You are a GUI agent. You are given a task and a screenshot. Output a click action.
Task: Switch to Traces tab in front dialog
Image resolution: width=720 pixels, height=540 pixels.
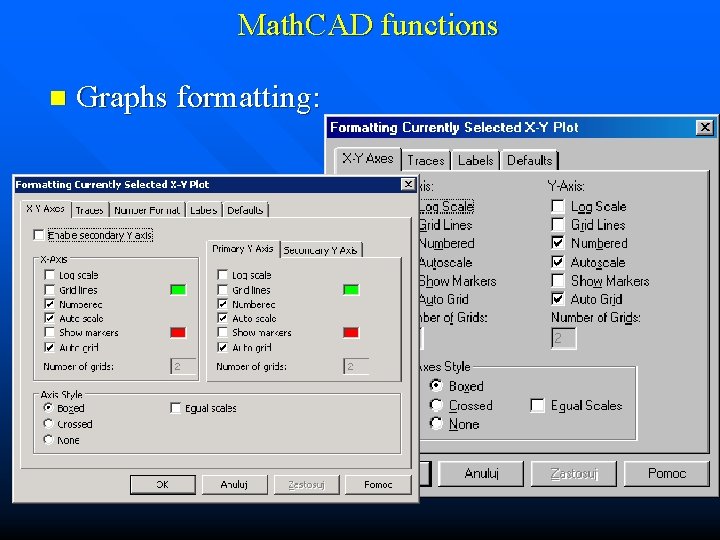pos(90,210)
